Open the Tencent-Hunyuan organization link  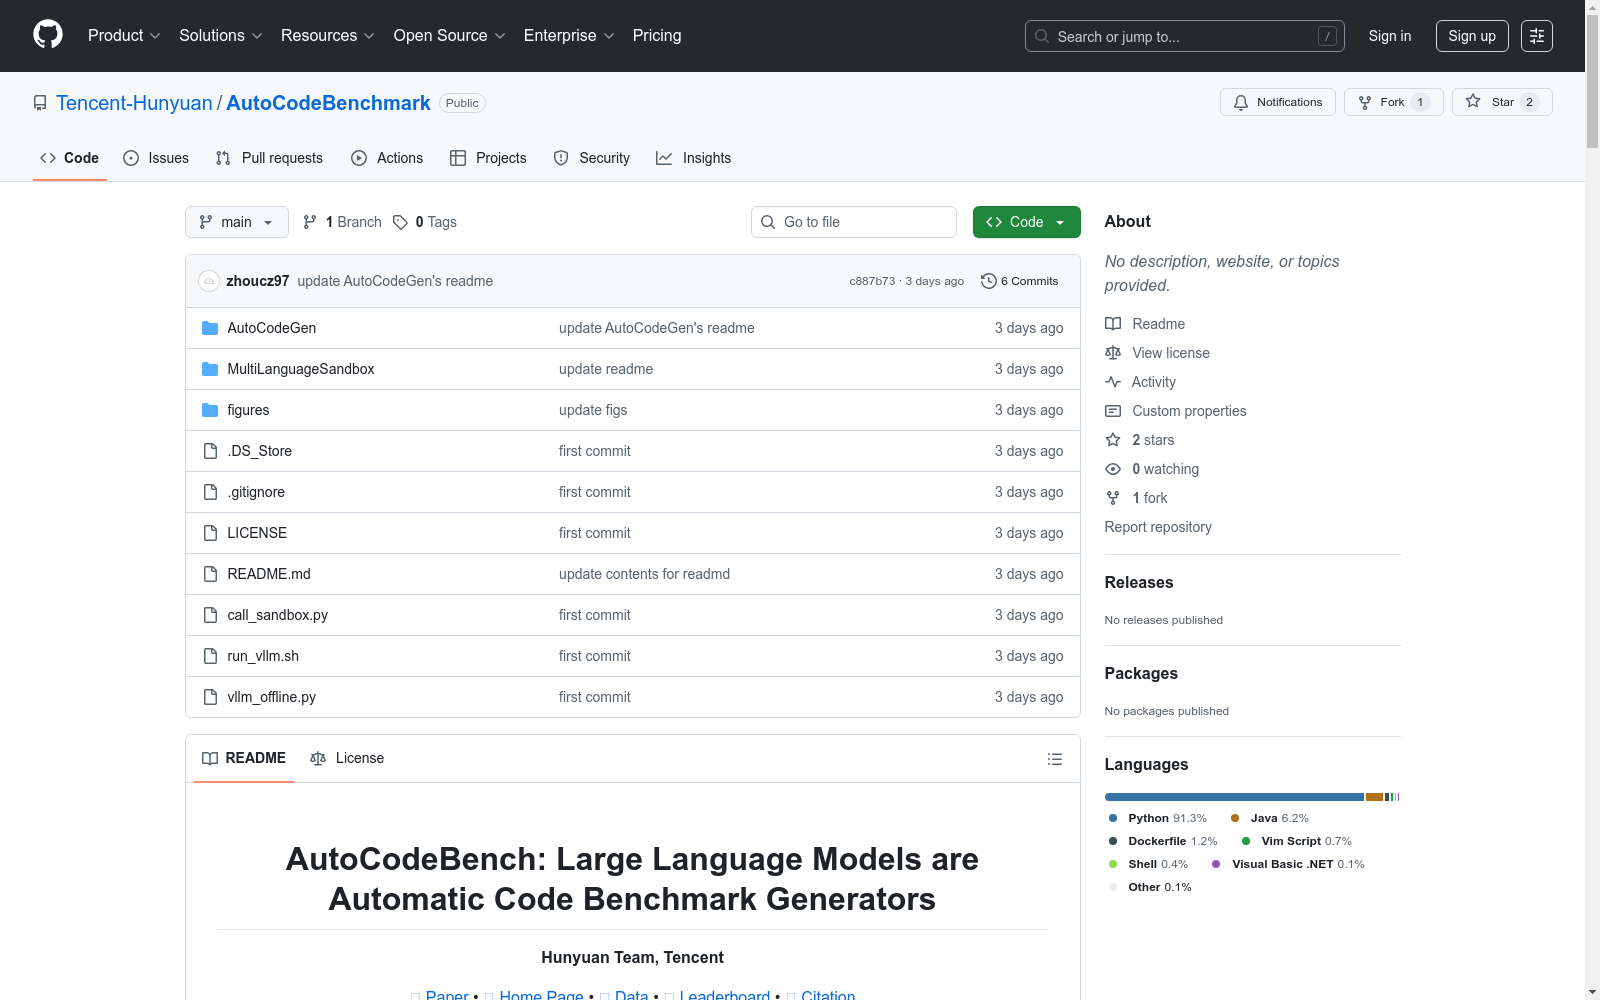[134, 103]
